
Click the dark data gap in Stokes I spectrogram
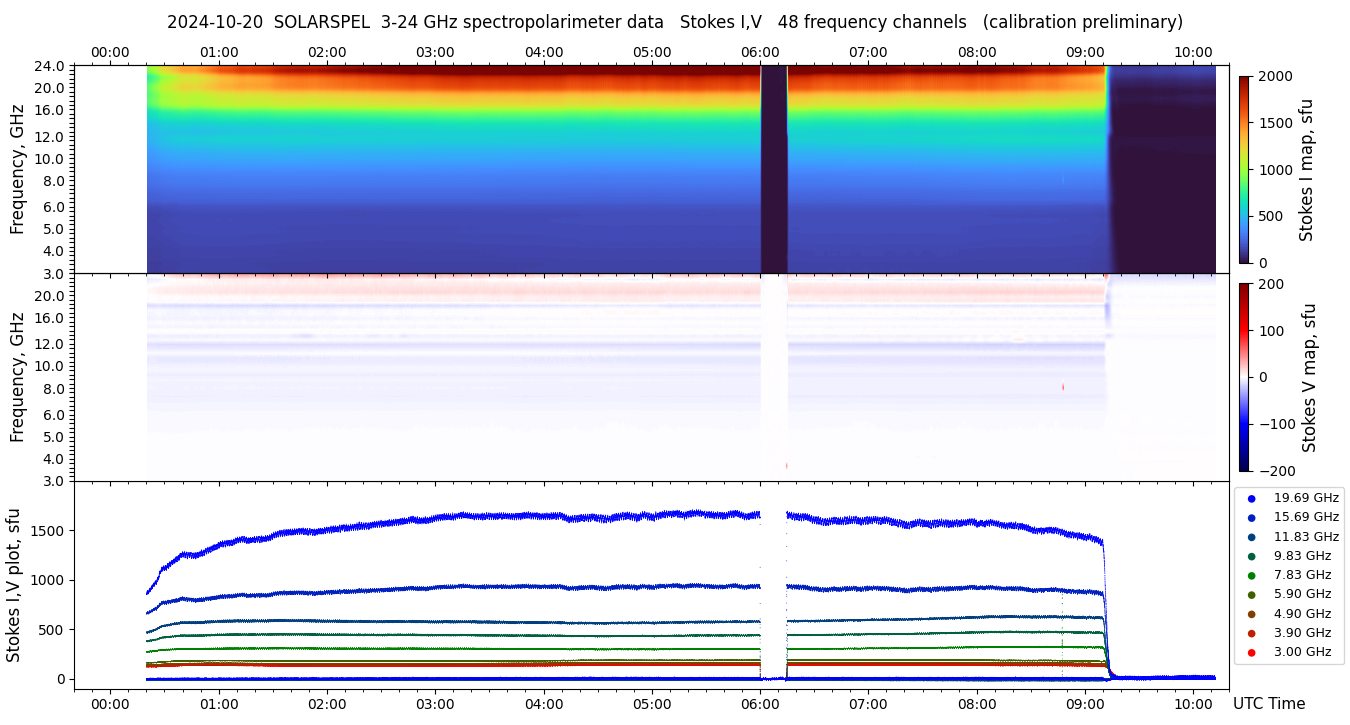pyautogui.click(x=774, y=170)
